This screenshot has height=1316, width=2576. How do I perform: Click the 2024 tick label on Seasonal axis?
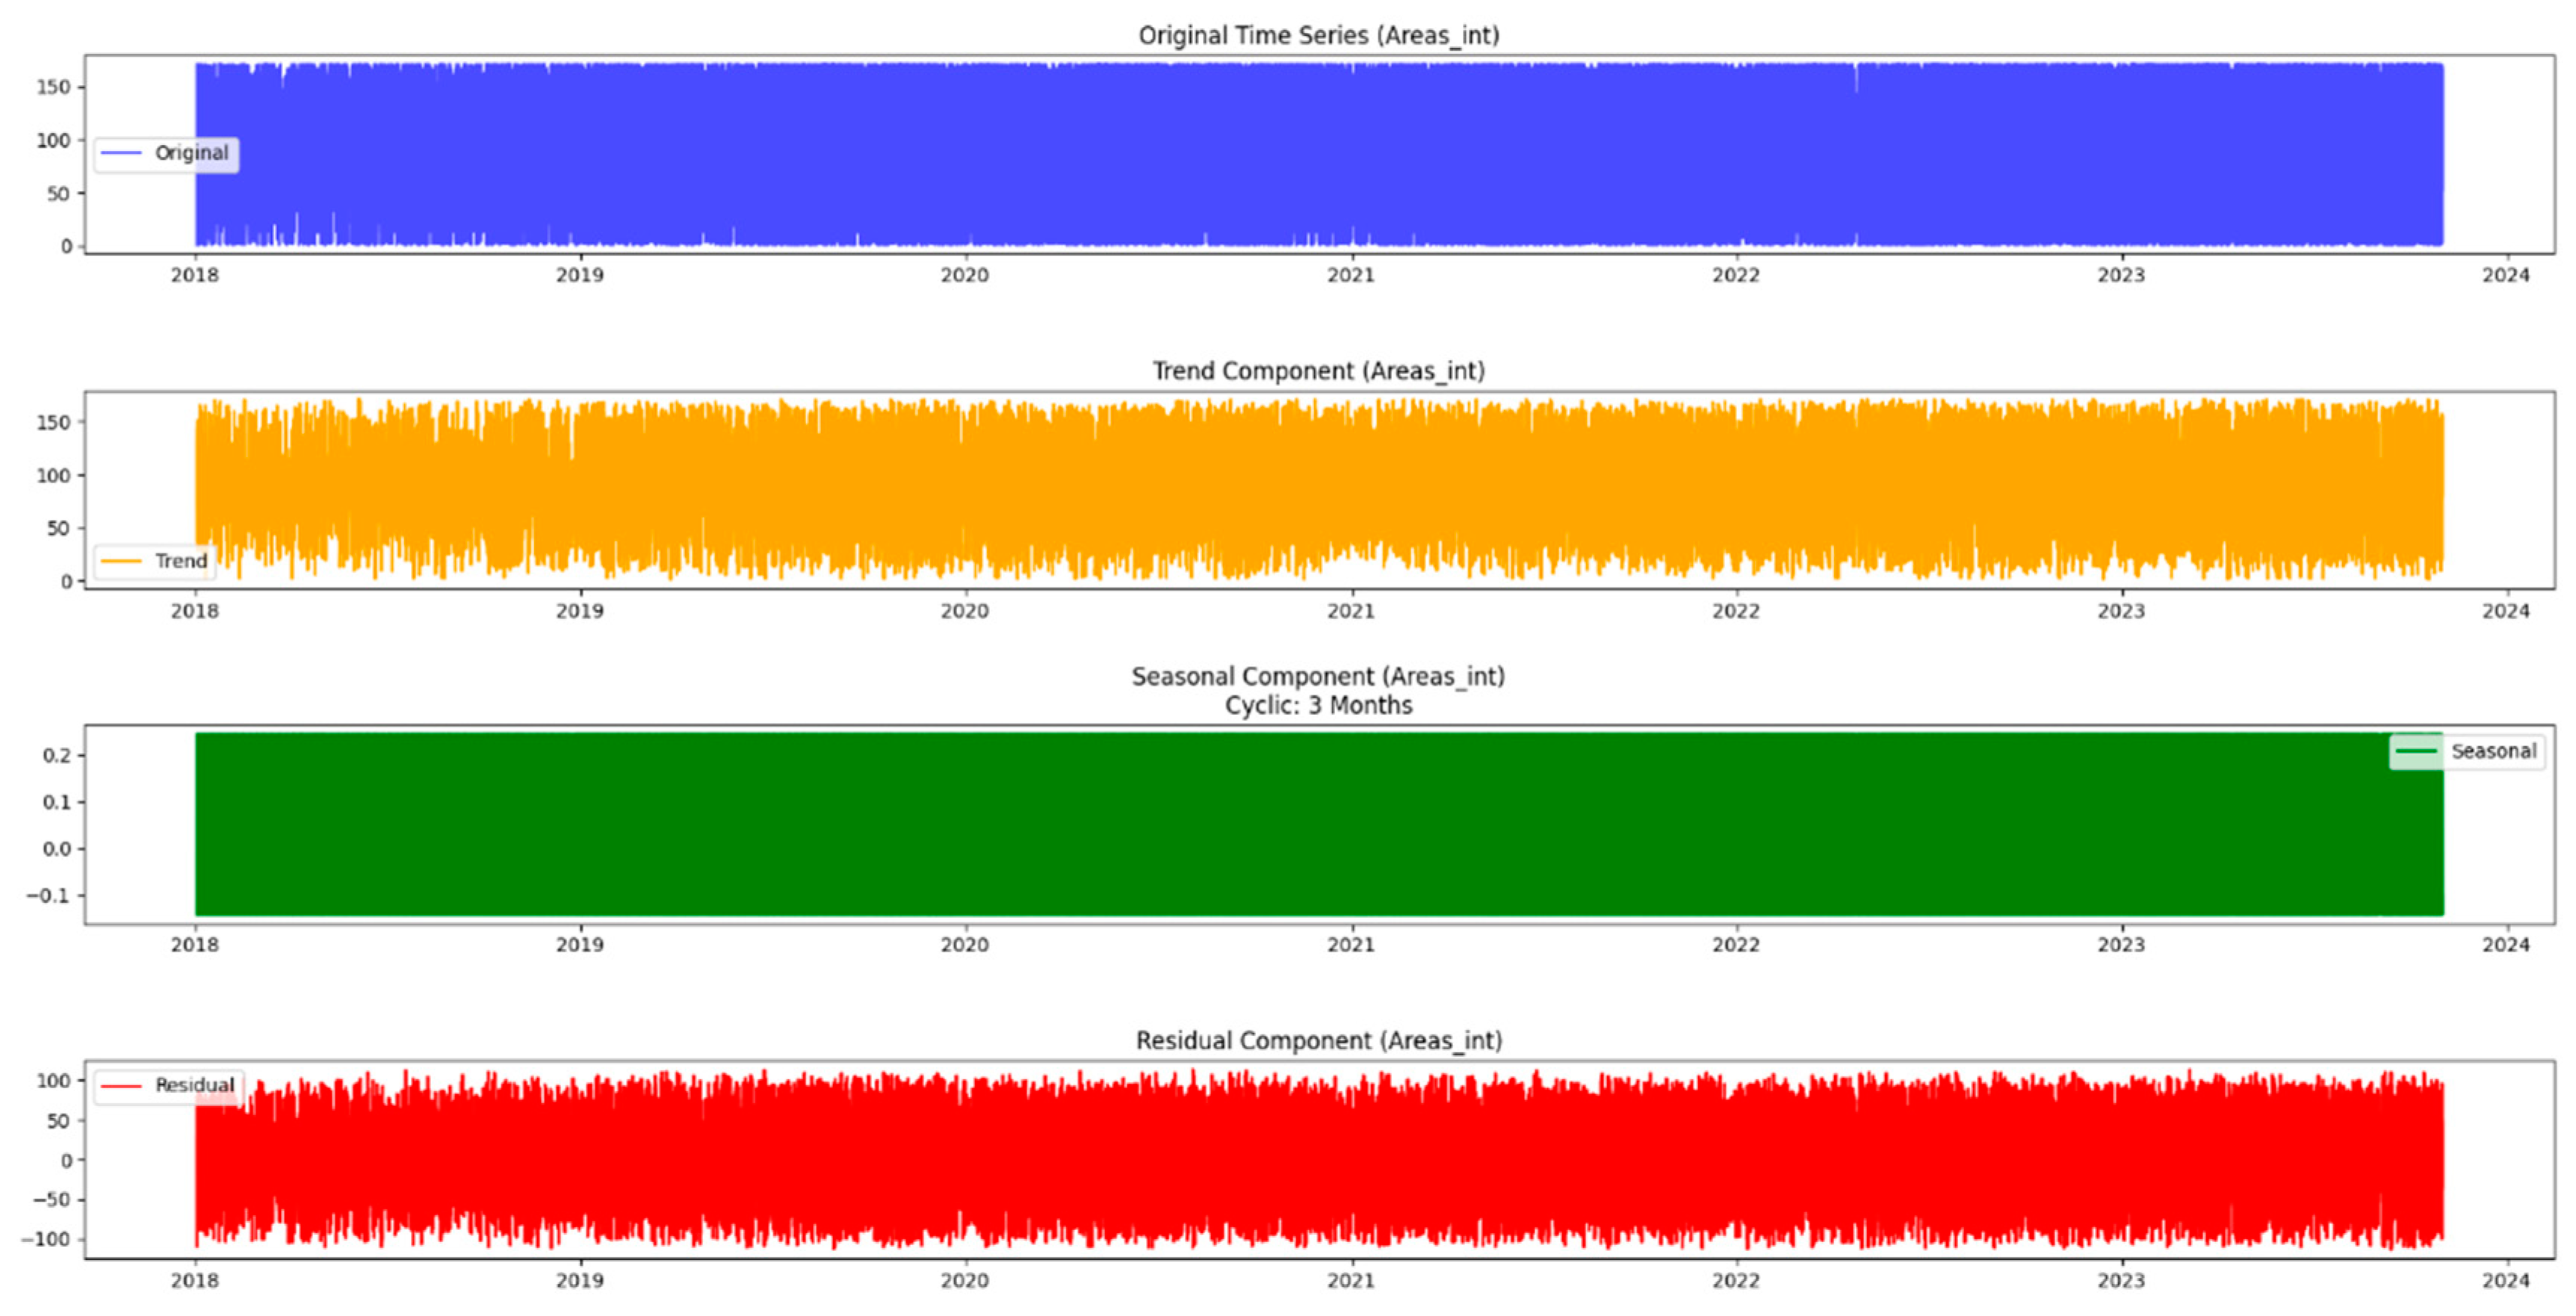tap(2506, 944)
